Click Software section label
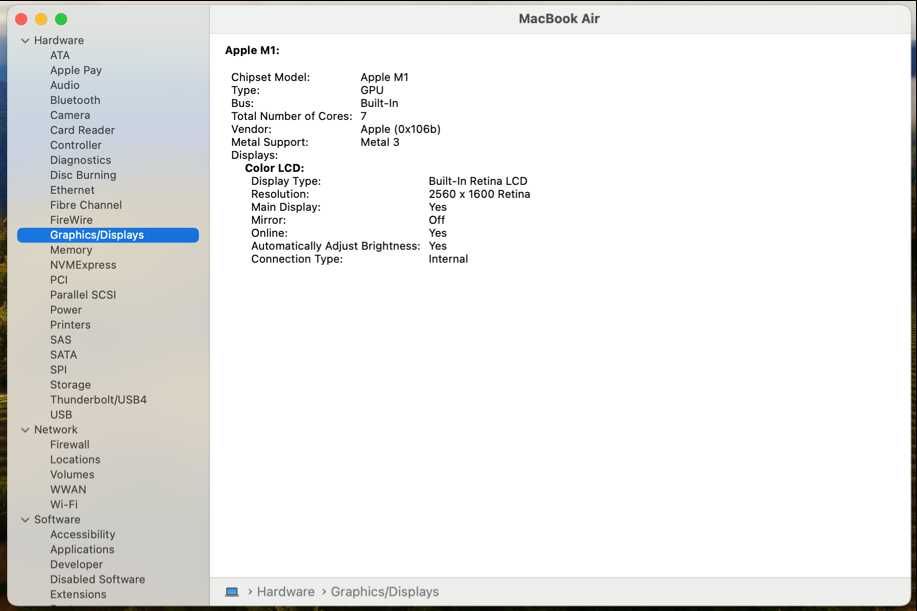This screenshot has height=611, width=917. [x=57, y=520]
